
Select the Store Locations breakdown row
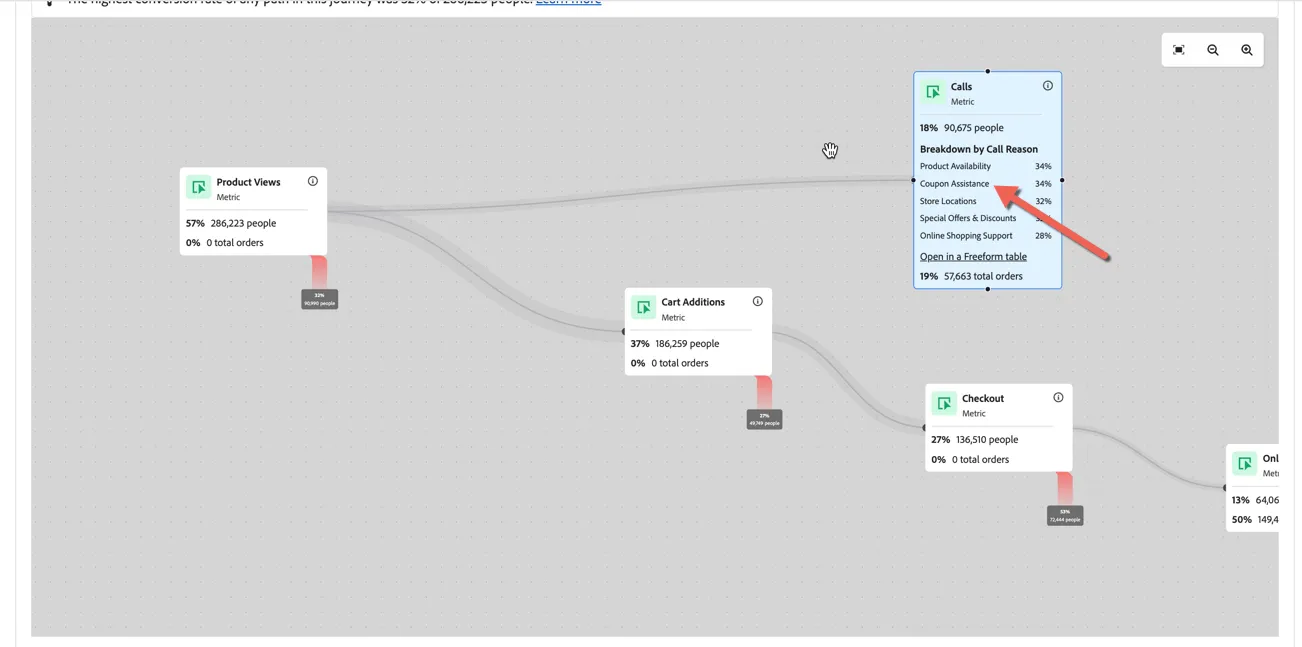(x=986, y=201)
